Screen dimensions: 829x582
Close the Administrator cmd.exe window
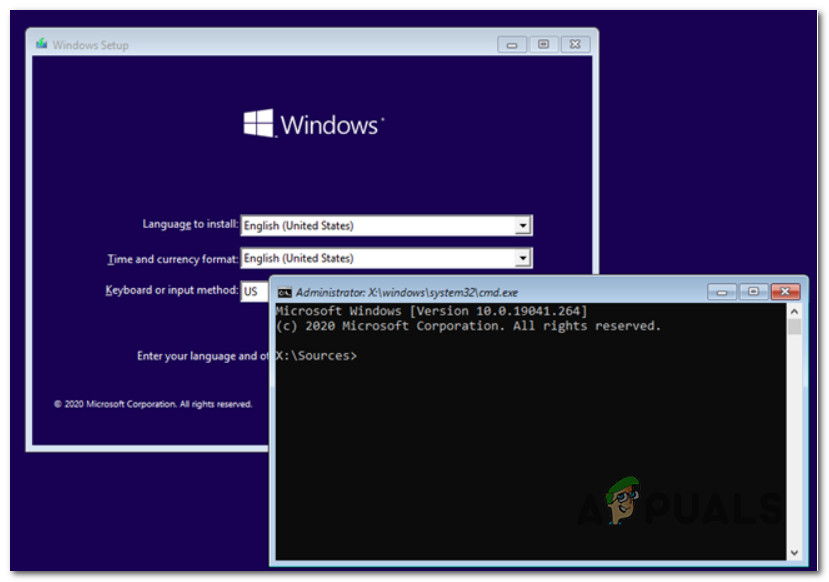point(785,292)
